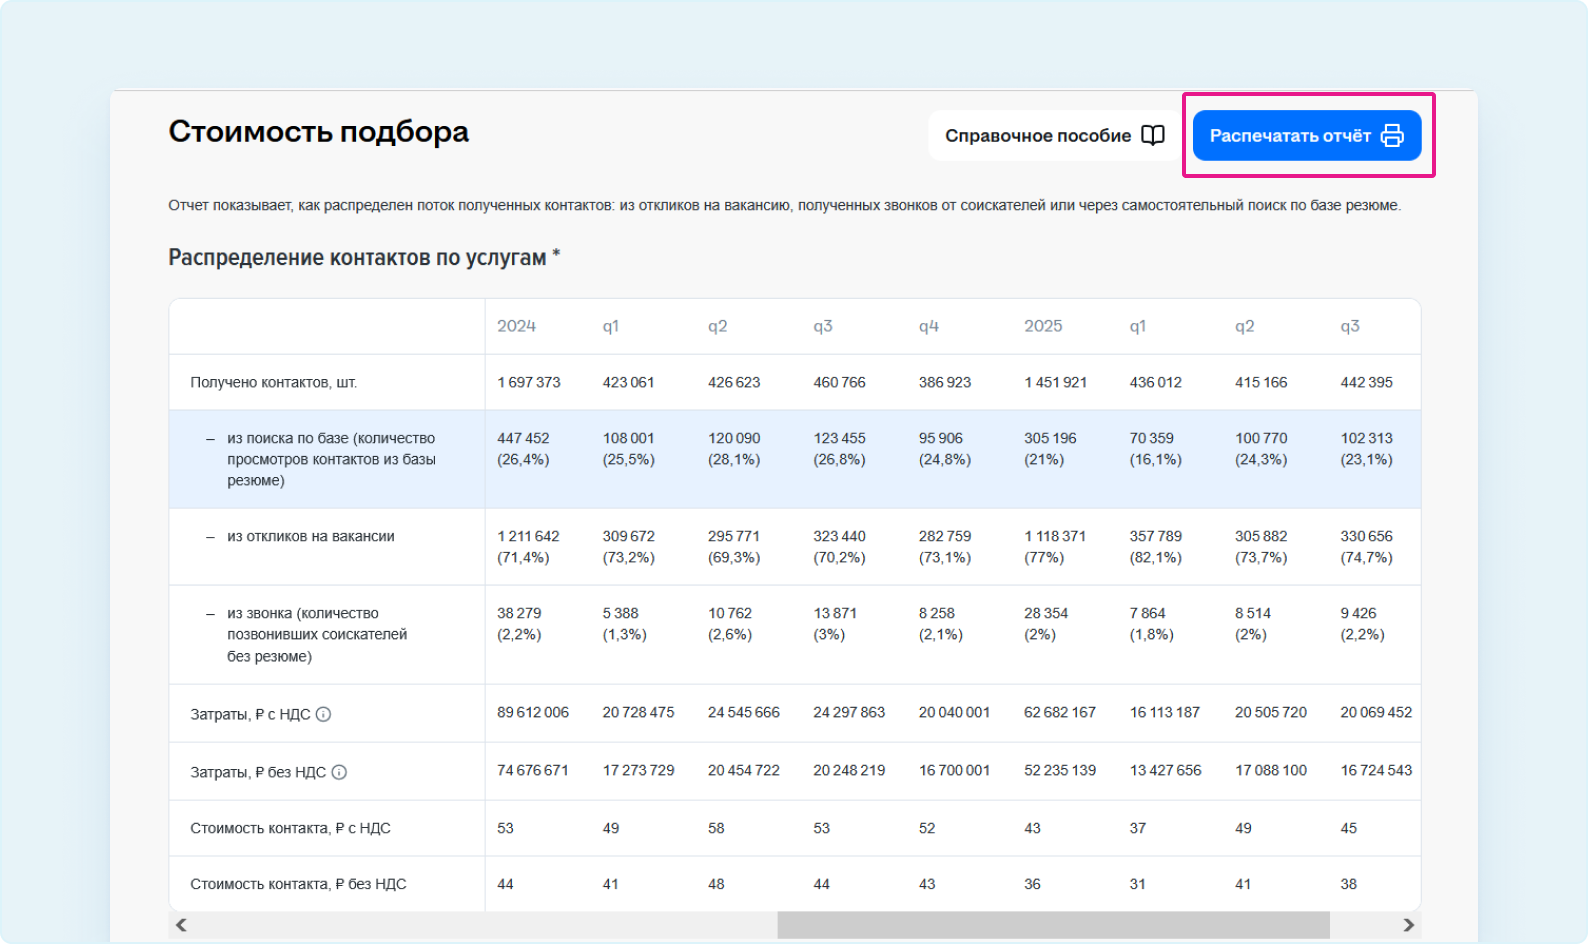The image size is (1588, 944).
Task: Click the horizontal scrollbar thumb under table
Action: point(1053,925)
